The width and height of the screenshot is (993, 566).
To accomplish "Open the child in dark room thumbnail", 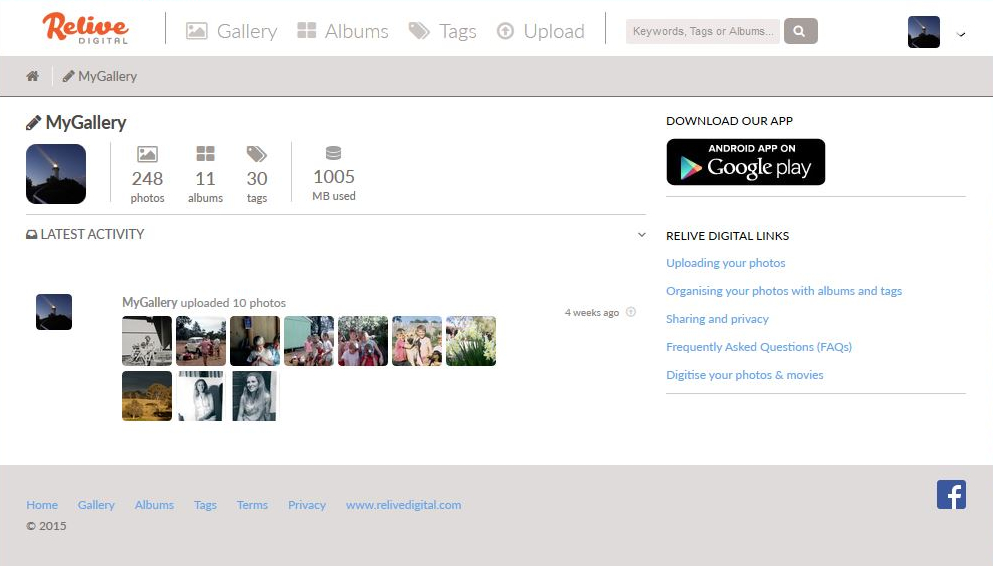I will (255, 341).
